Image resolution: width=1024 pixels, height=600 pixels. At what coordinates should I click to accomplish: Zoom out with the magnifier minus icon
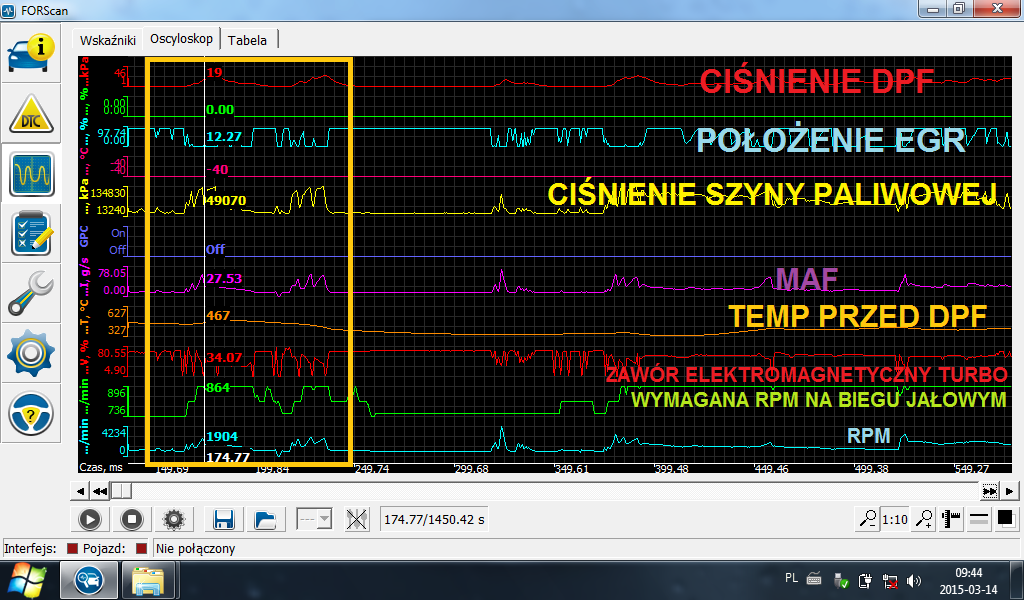click(868, 519)
